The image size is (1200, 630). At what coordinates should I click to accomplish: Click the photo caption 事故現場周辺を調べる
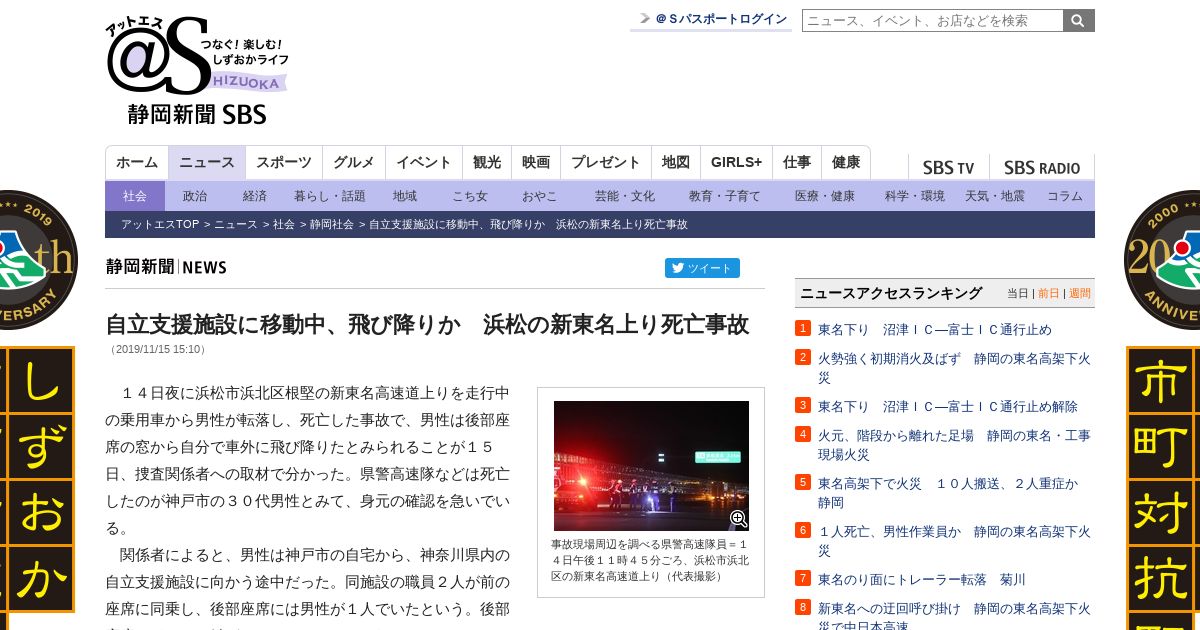coord(650,560)
